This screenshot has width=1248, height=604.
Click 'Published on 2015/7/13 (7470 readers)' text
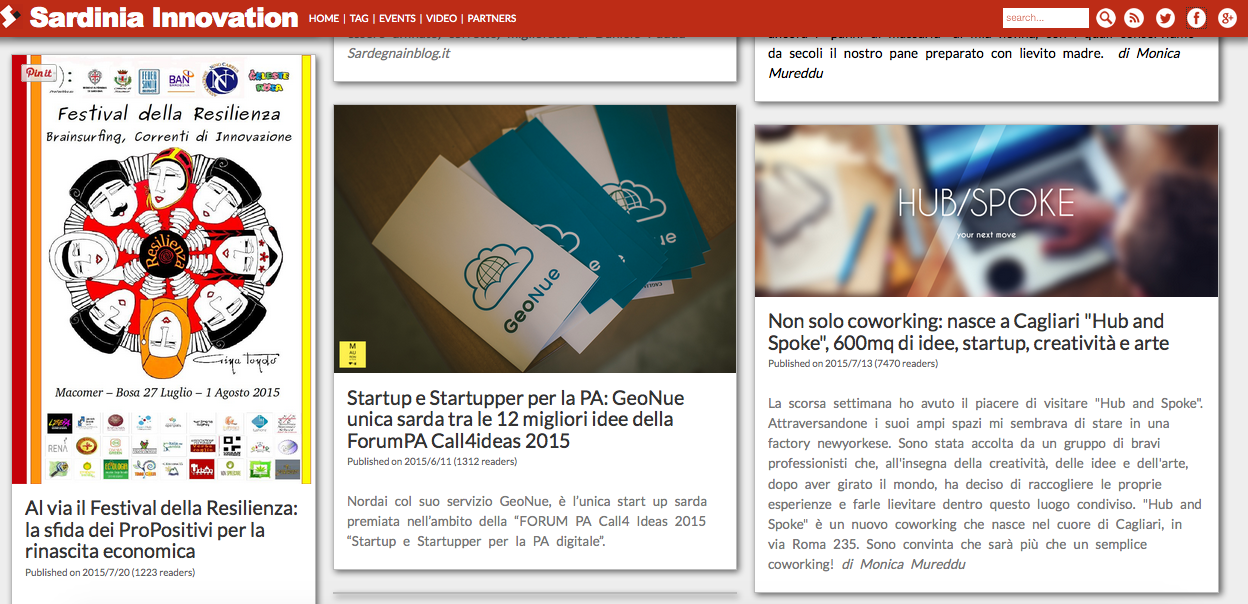pyautogui.click(x=853, y=364)
